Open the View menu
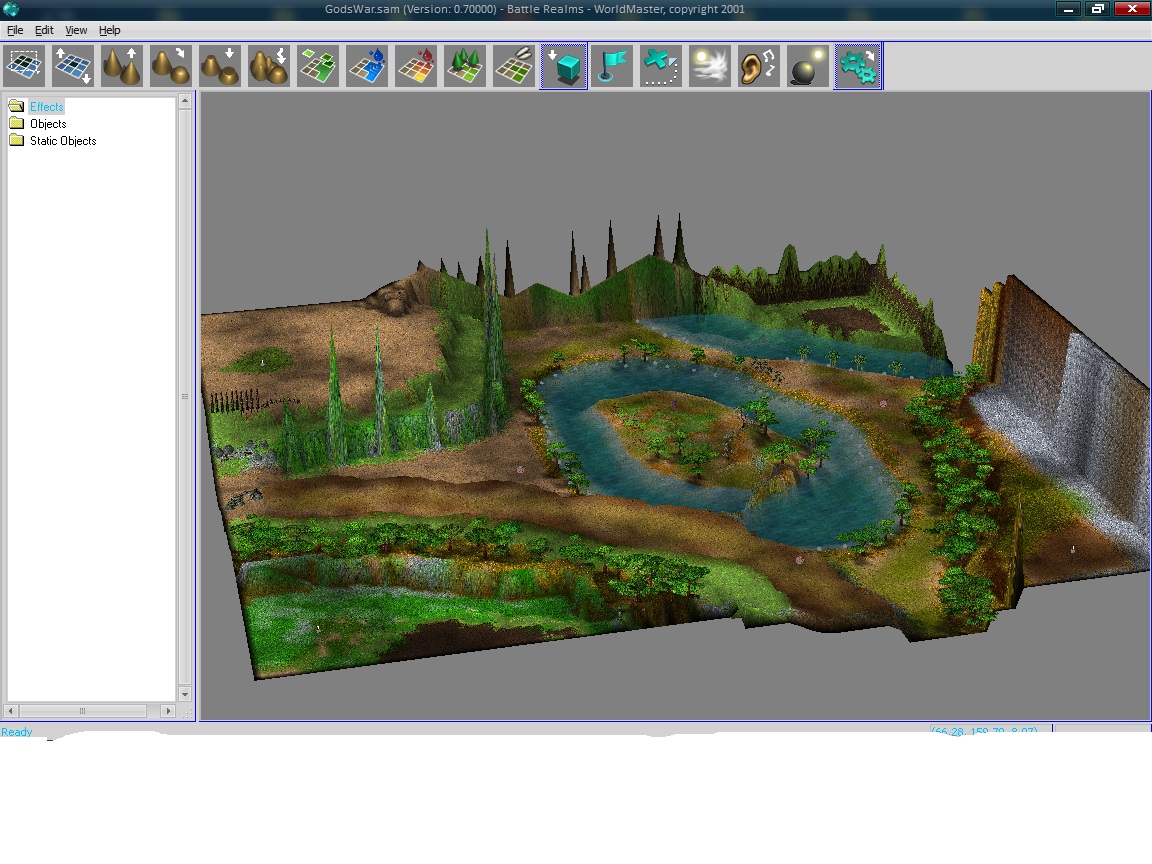The height and width of the screenshot is (864, 1152). coord(76,30)
